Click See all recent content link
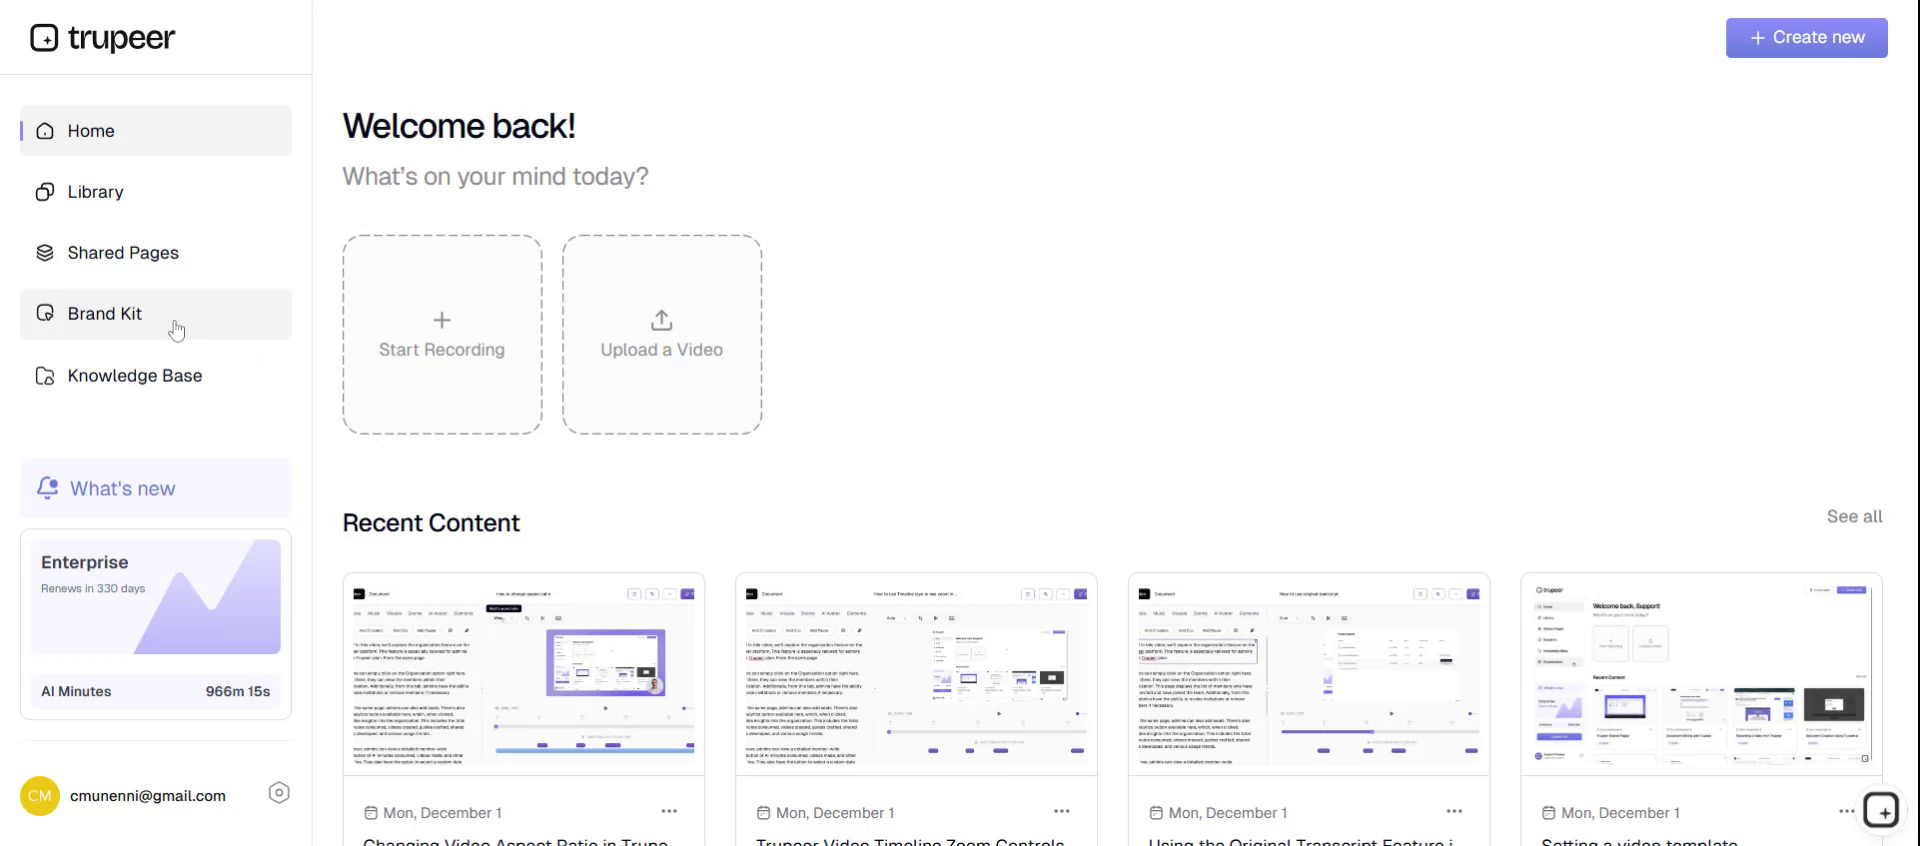Viewport: 1920px width, 846px height. pyautogui.click(x=1854, y=517)
